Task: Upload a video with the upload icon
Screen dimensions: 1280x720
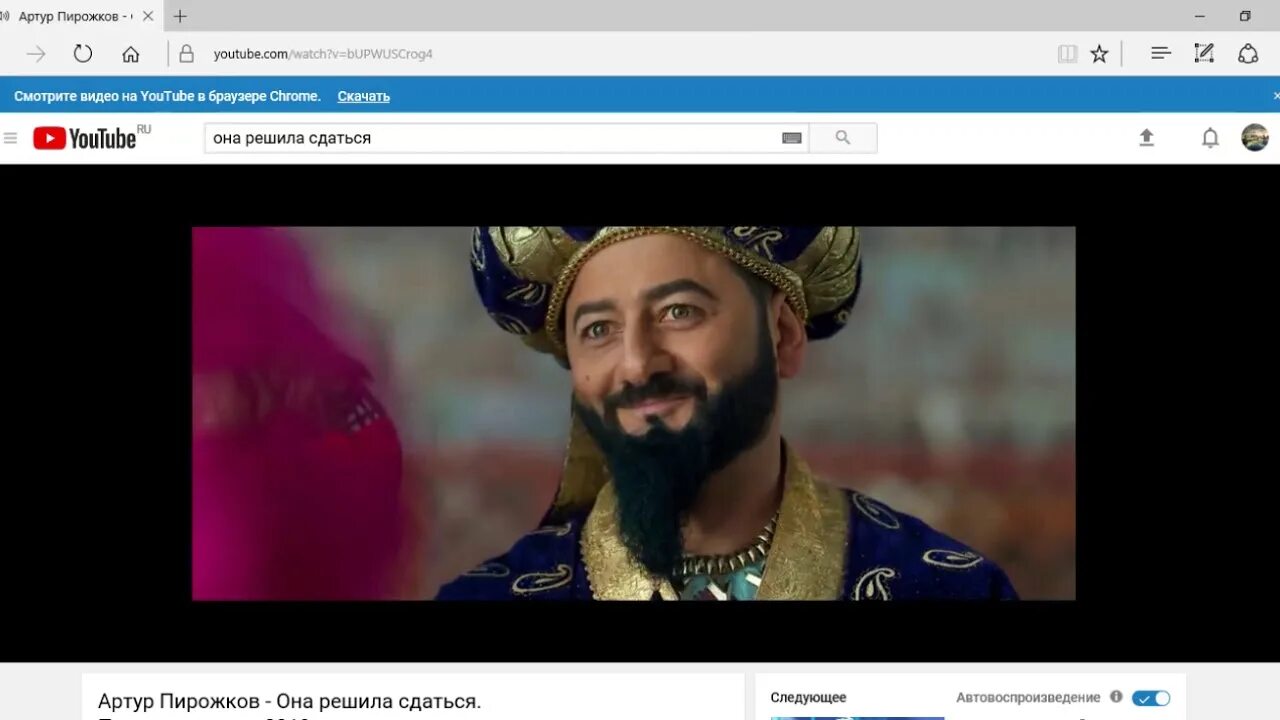Action: (1147, 138)
